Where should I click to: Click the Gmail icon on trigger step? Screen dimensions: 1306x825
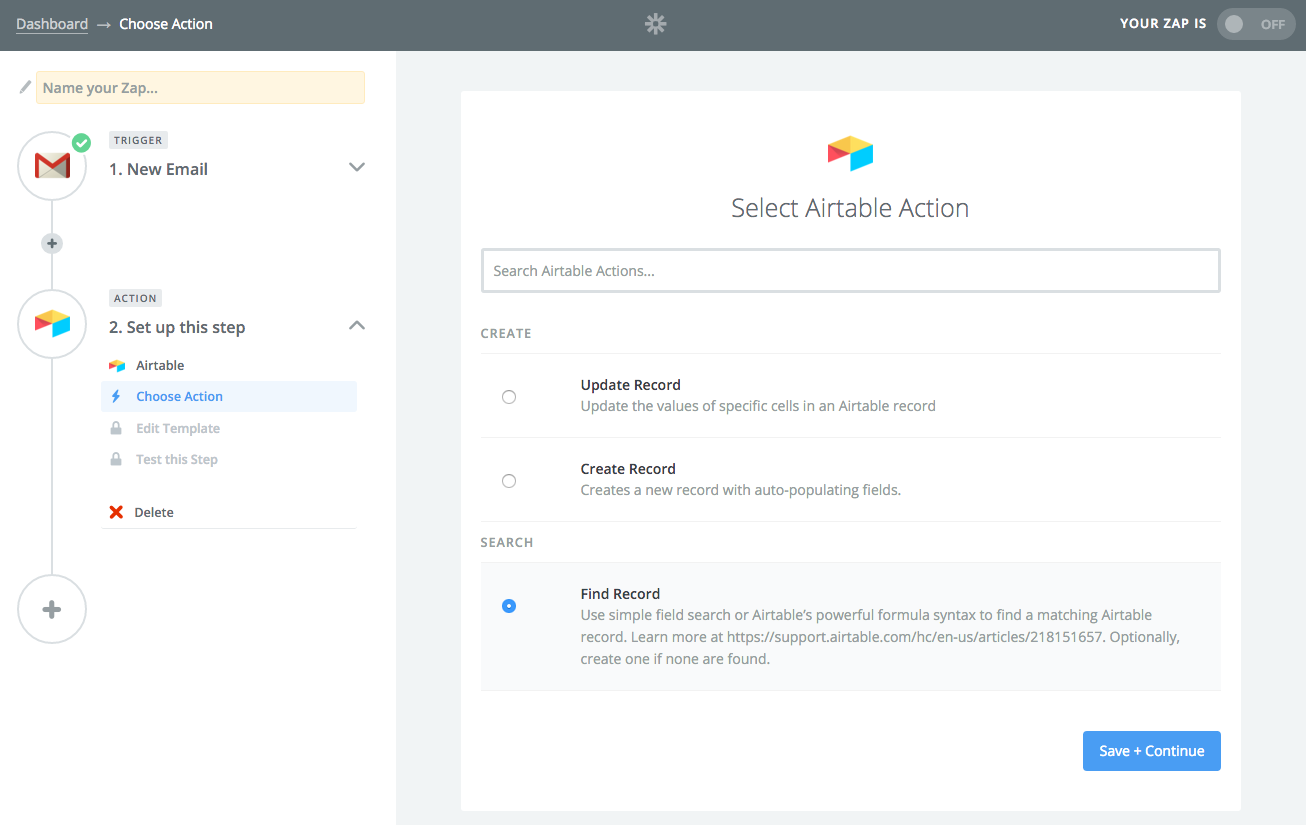52,166
